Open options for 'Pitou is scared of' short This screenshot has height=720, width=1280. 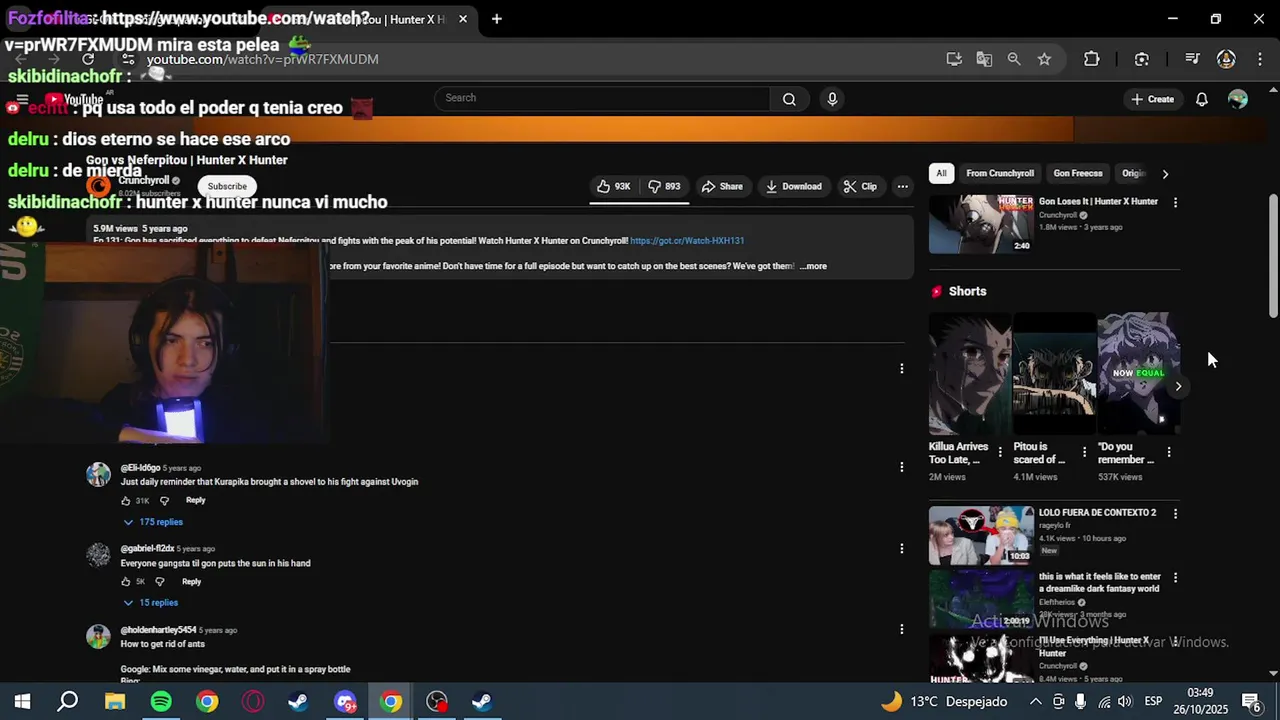(1084, 453)
